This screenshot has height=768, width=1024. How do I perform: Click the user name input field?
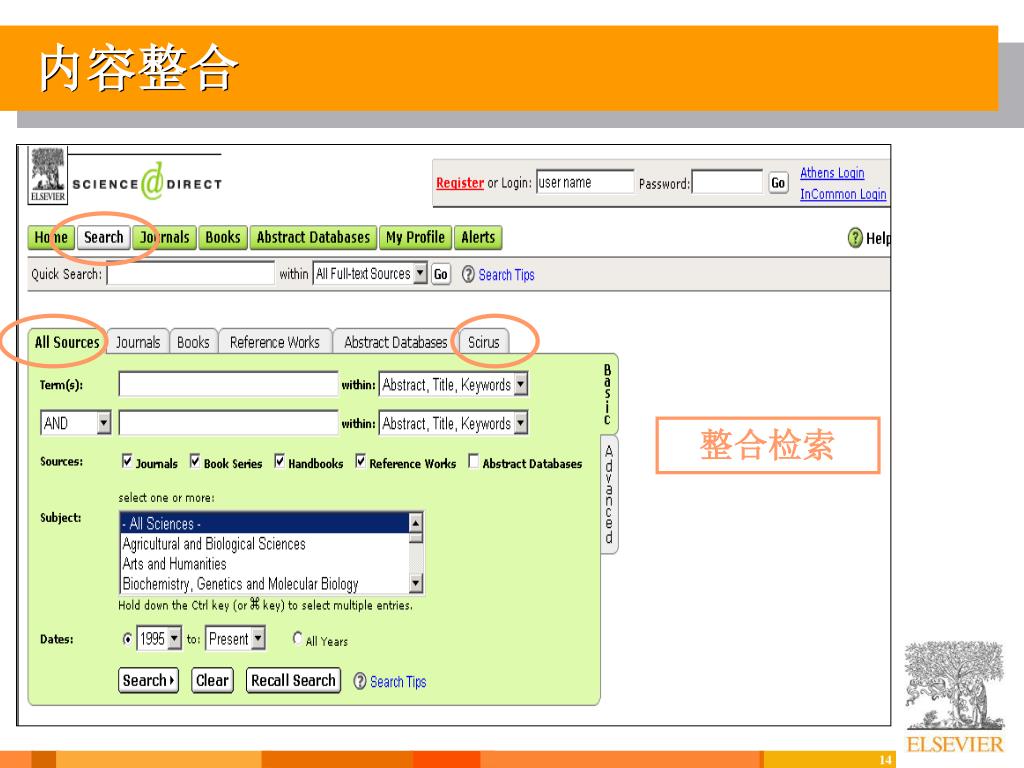(x=584, y=182)
